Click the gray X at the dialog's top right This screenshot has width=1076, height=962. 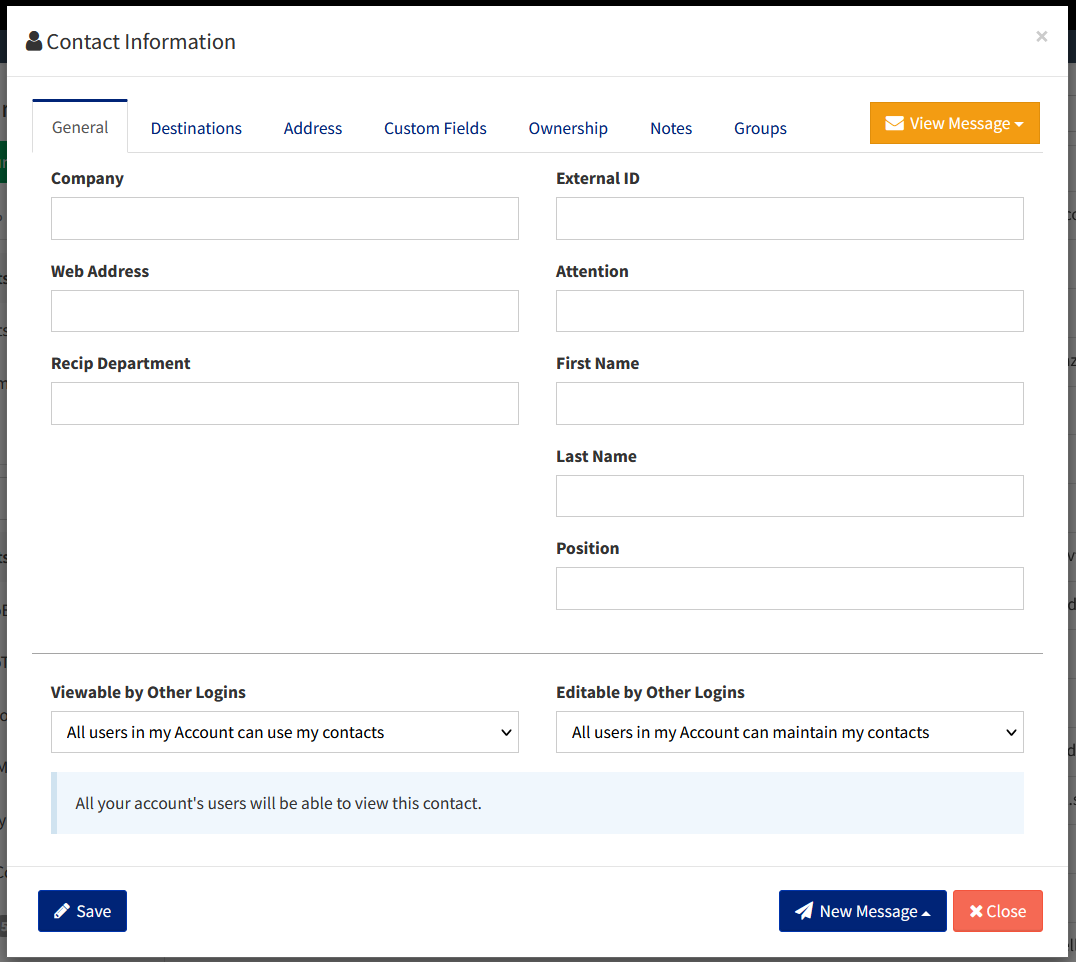[x=1041, y=36]
